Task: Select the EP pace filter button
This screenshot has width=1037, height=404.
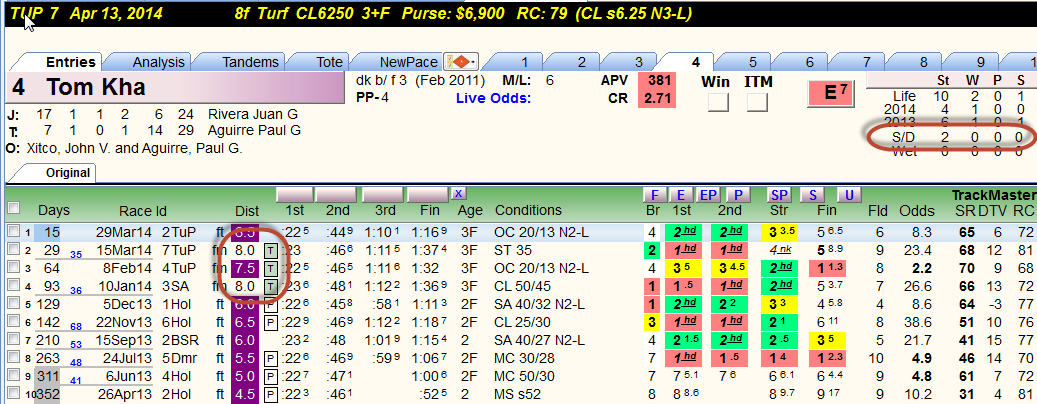Action: pos(708,194)
